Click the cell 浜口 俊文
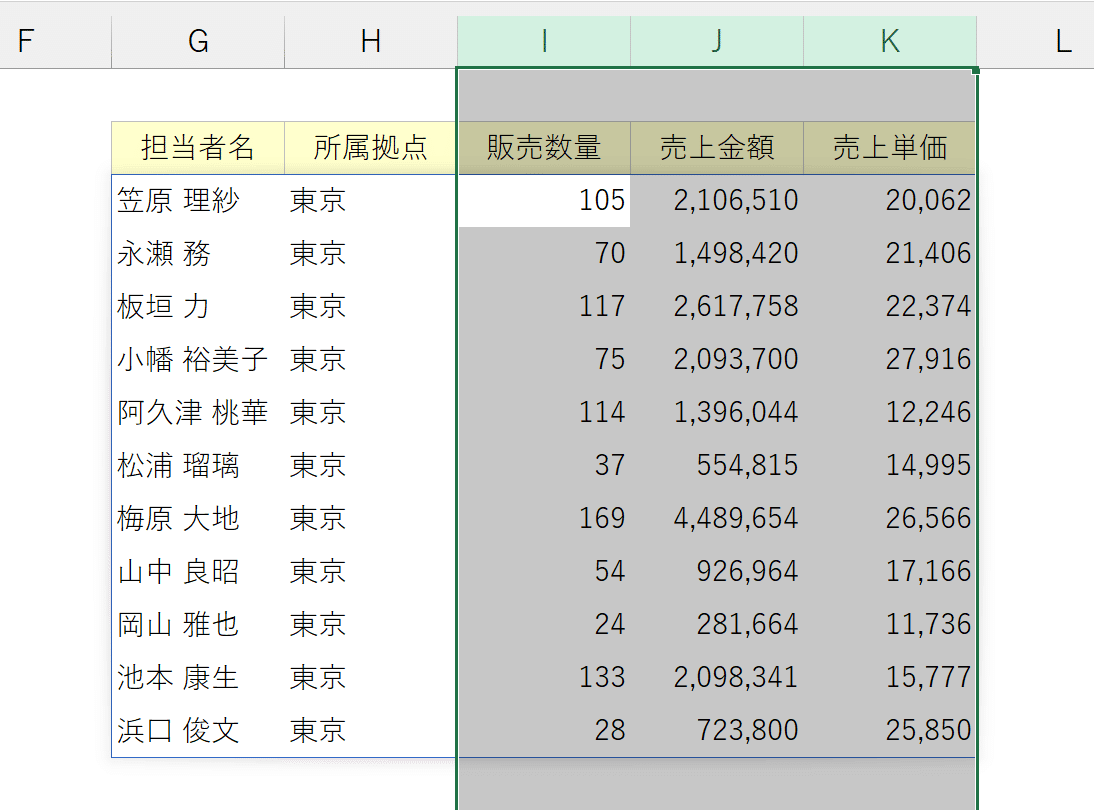Screen dimensions: 1094x810 click(198, 730)
